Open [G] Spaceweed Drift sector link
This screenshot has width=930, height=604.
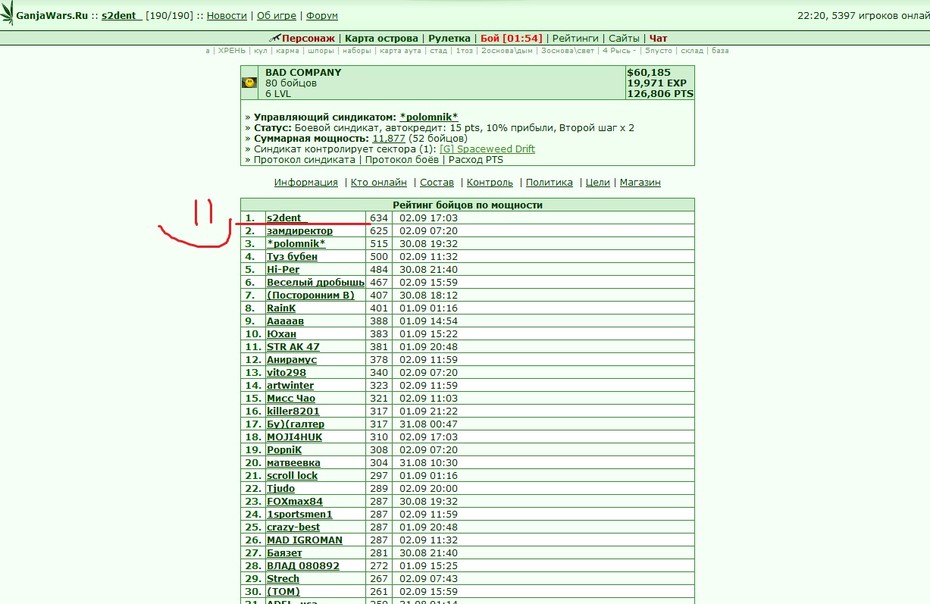point(487,149)
